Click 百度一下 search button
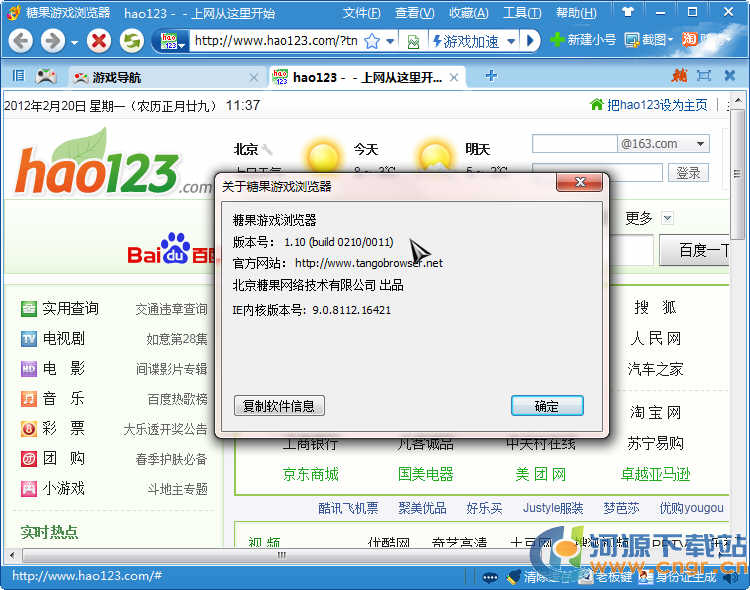750x590 pixels. click(695, 250)
